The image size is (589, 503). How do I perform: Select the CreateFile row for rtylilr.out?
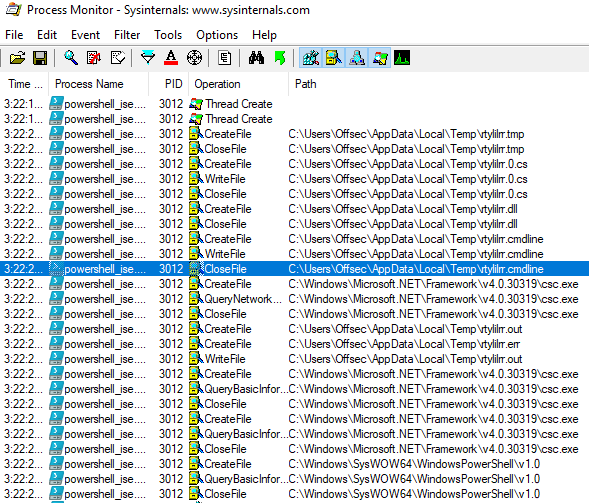click(x=294, y=329)
